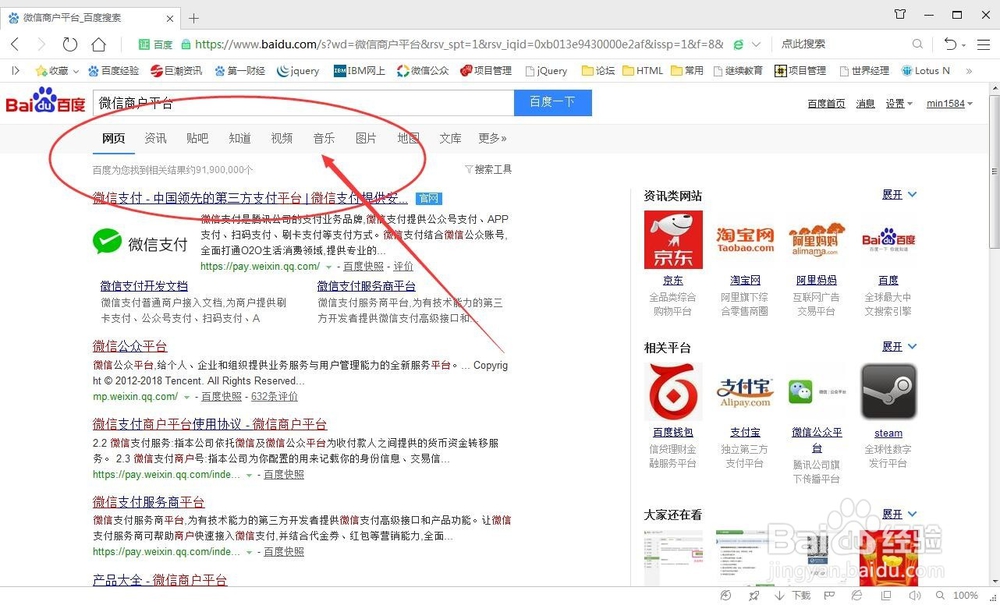The height and width of the screenshot is (605, 1000).
Task: Open the 收藏 favorites star menu
Action: (57, 71)
